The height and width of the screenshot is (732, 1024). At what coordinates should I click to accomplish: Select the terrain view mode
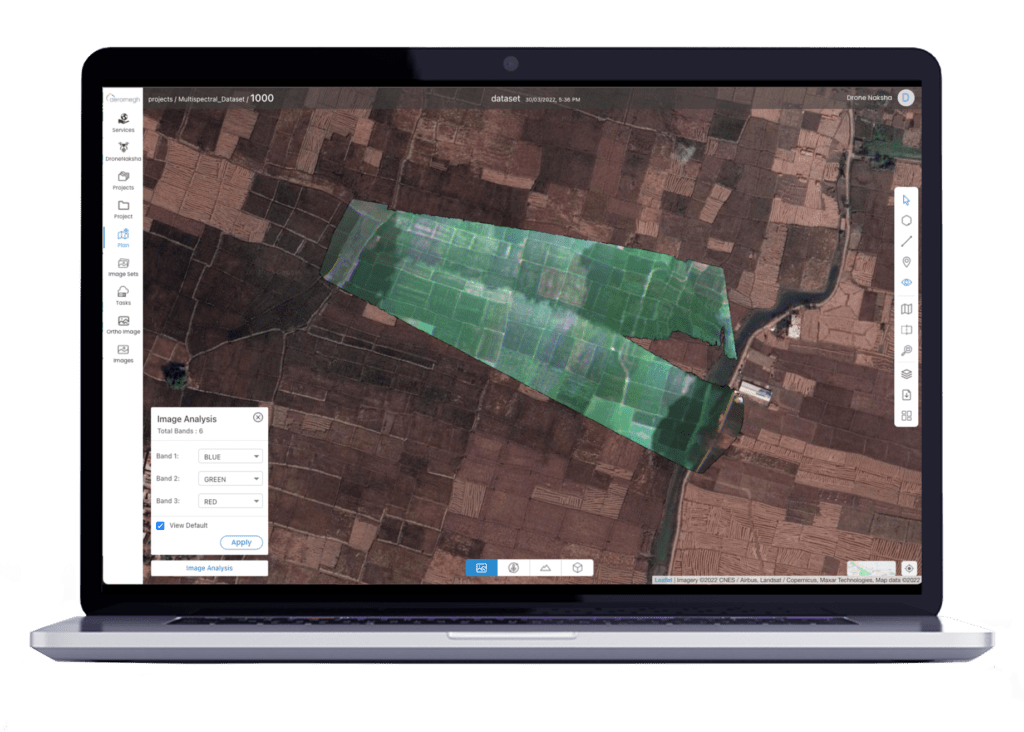(x=546, y=567)
